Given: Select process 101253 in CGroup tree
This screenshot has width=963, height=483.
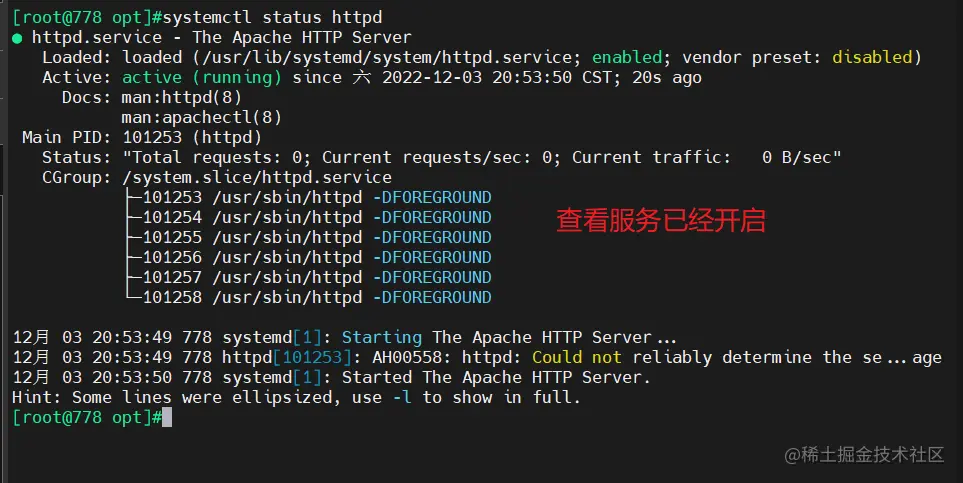Looking at the screenshot, I should click(x=171, y=197).
